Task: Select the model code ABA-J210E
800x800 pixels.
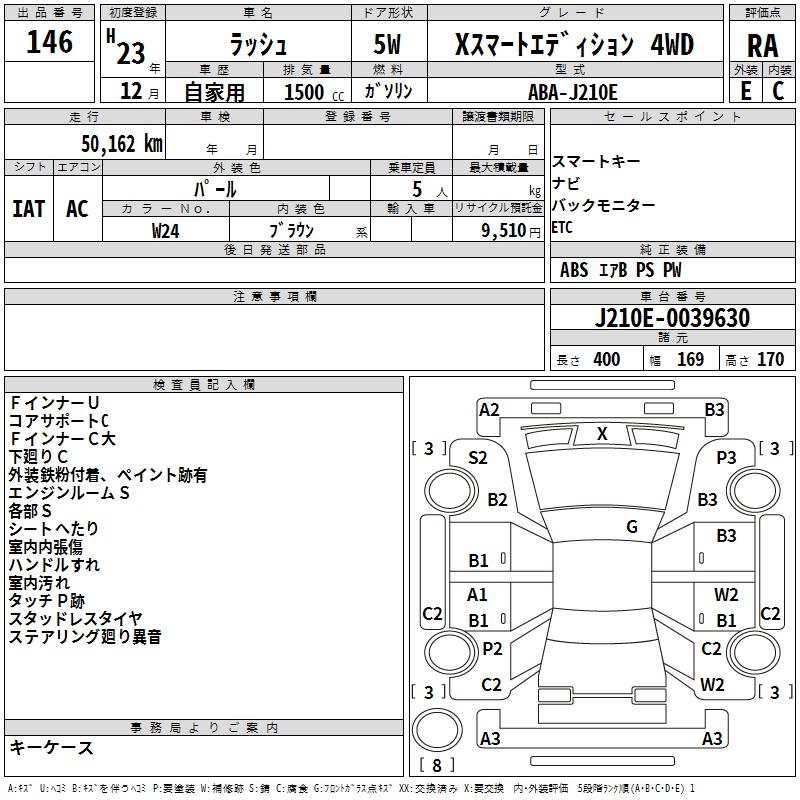Action: (578, 91)
